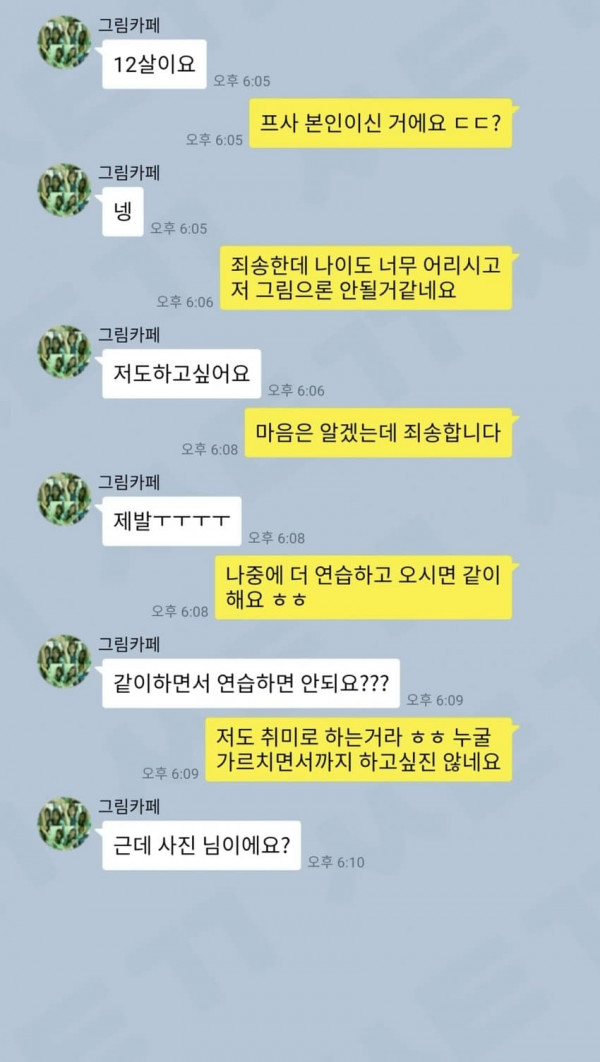Select the '저도하고싶어요' bubble
The height and width of the screenshot is (1062, 600).
point(181,373)
